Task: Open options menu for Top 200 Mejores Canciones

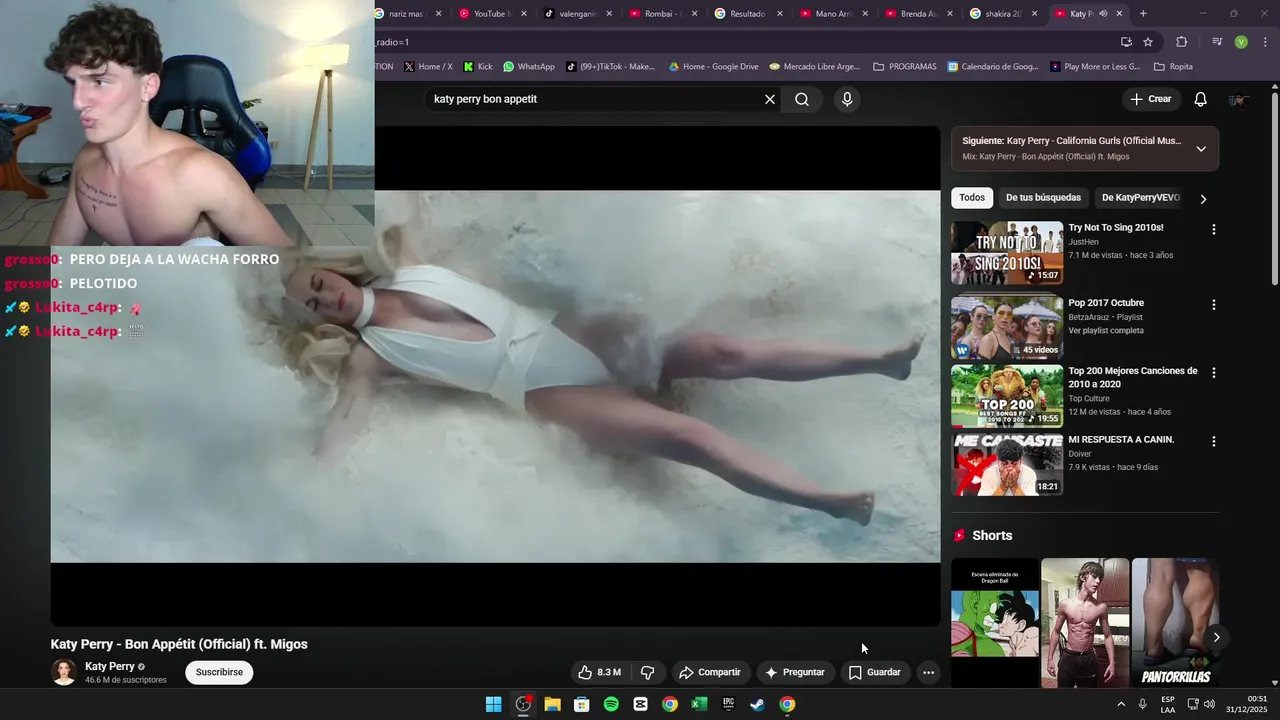Action: click(1214, 372)
